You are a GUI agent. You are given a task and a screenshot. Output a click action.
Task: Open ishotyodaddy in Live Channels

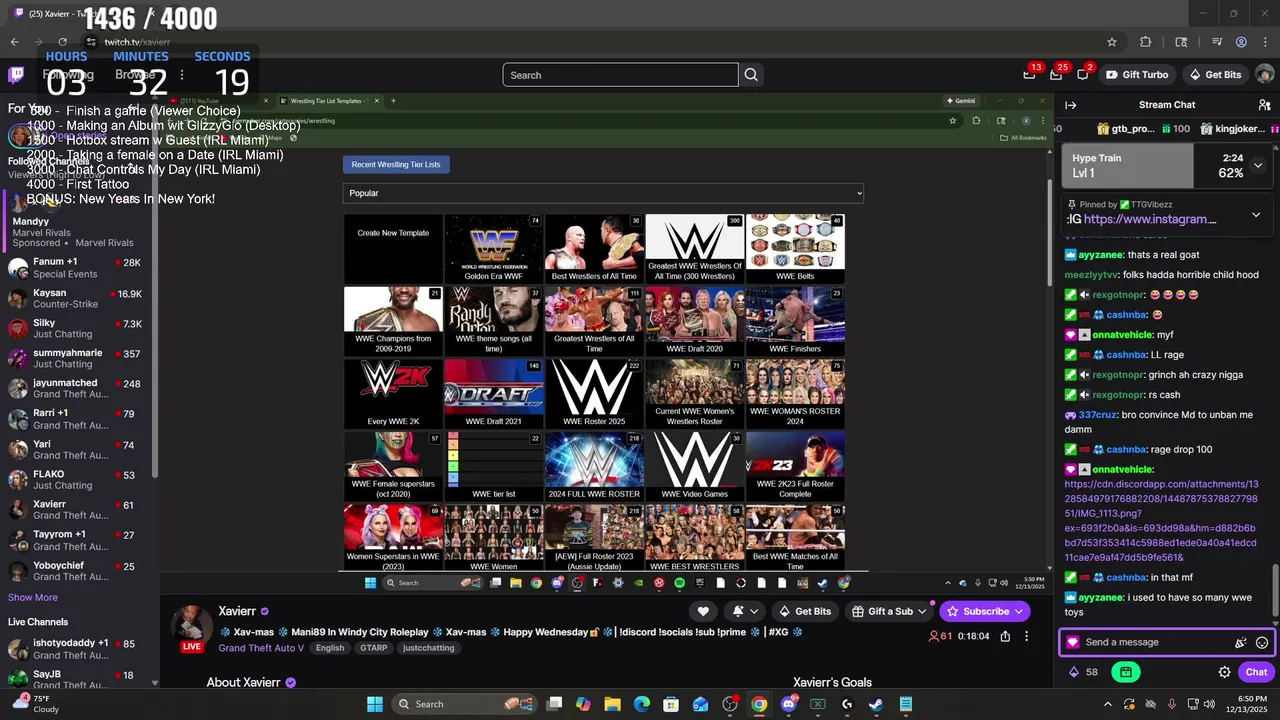coord(76,649)
